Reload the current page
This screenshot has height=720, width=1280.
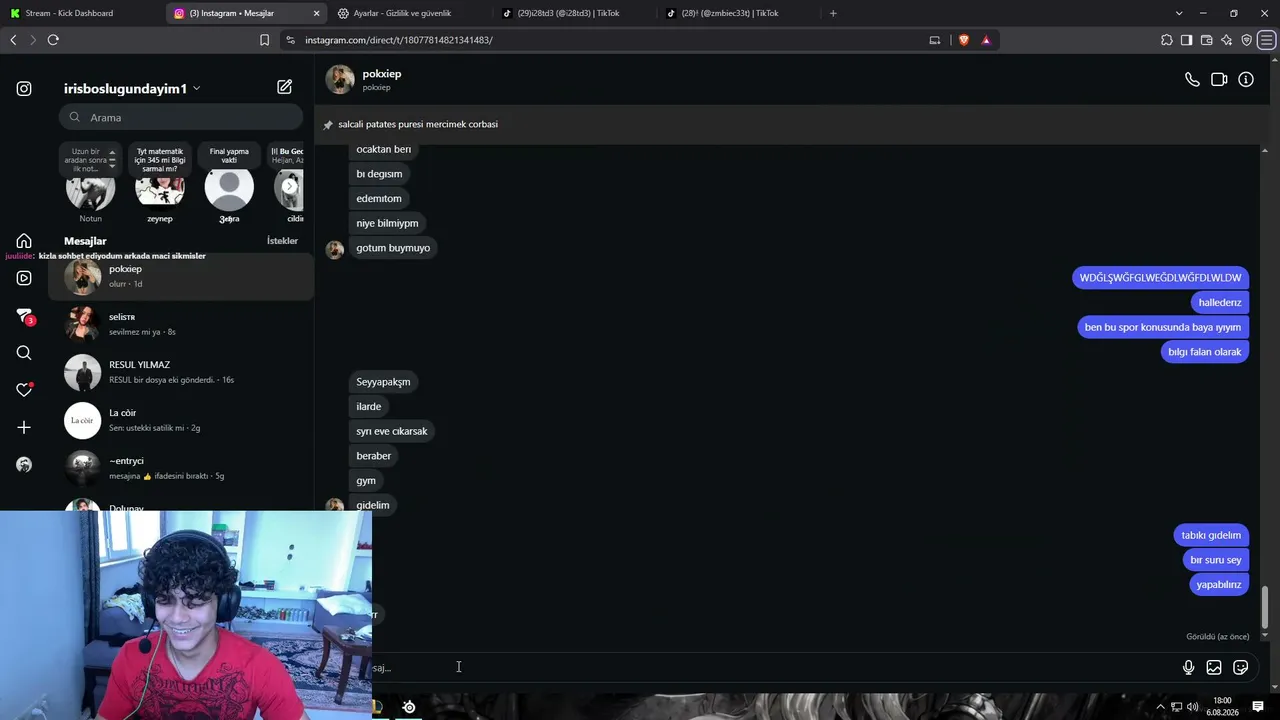coord(53,40)
